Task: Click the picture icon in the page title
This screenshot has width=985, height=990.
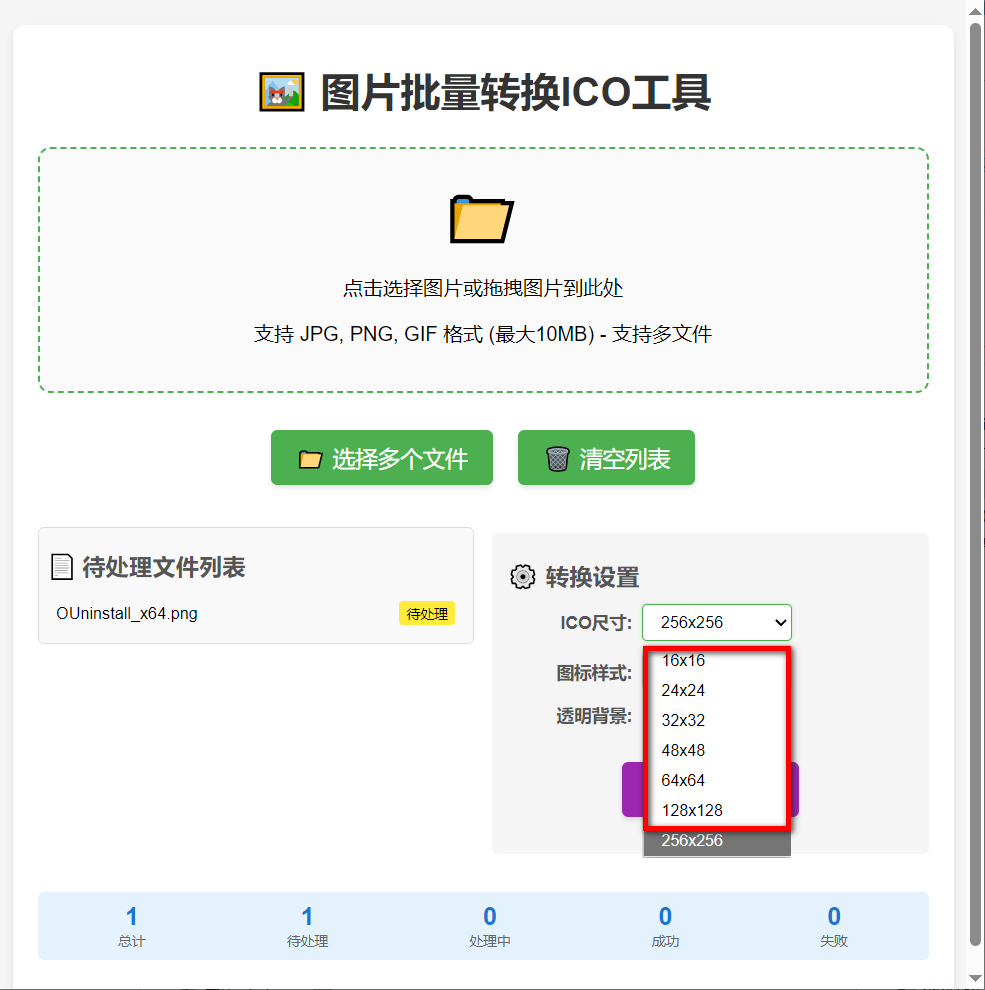Action: pos(281,90)
